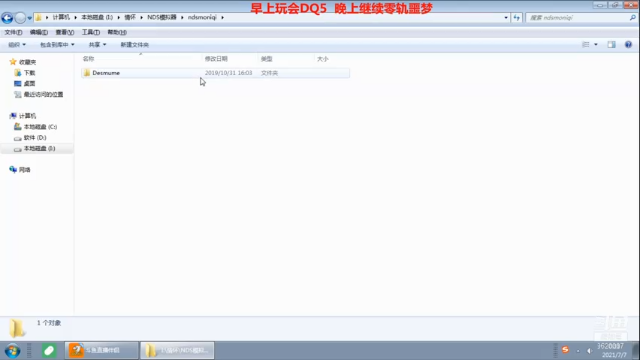Go back with the Back arrow button

pyautogui.click(x=7, y=18)
